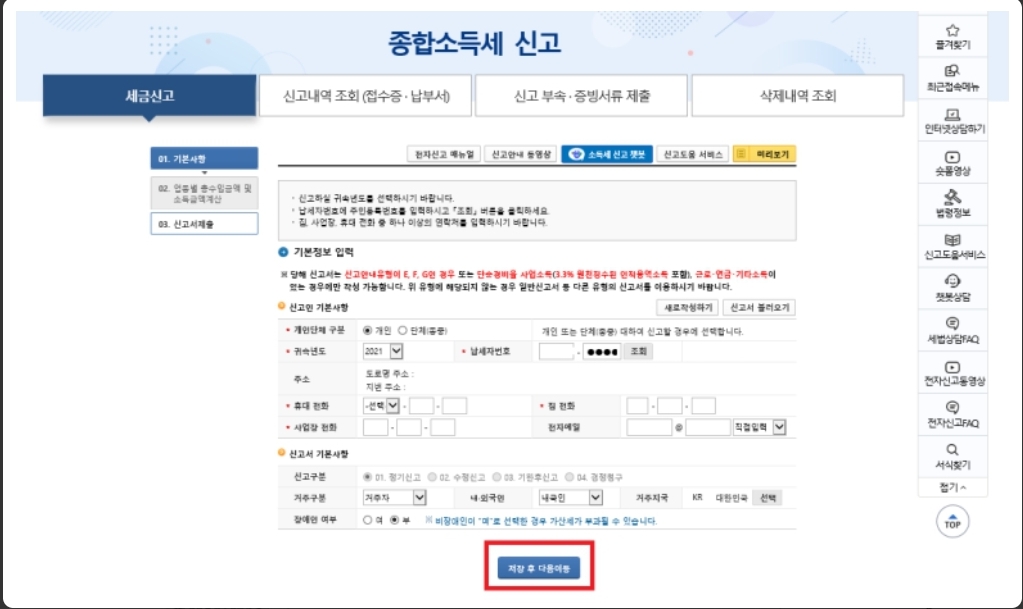Click the 납세자번호 input field
This screenshot has width=1023, height=609.
[x=558, y=350]
